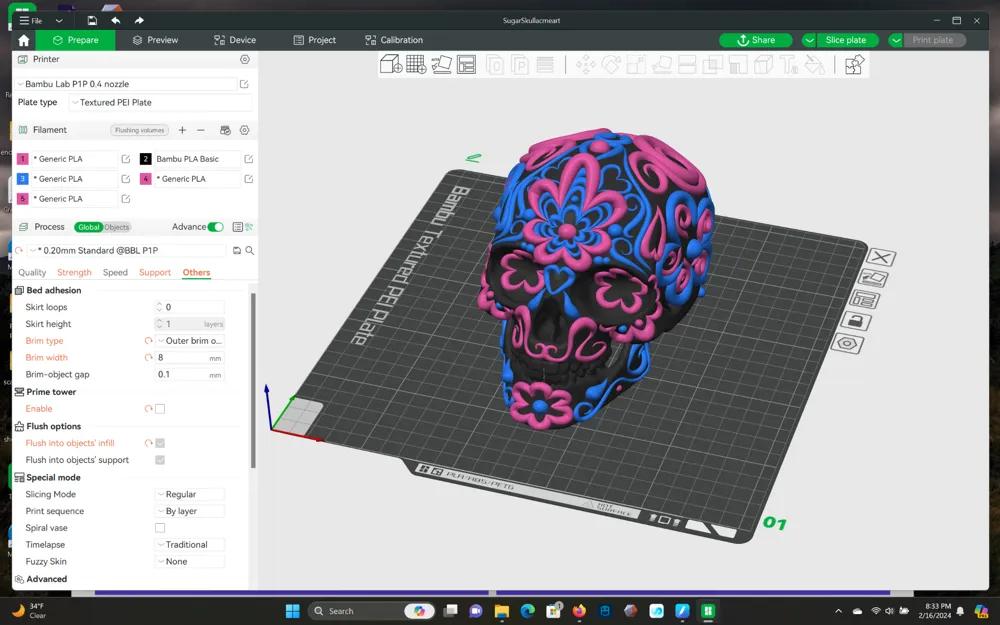Viewport: 1000px width, 625px height.
Task: Open the printer preset dropdown
Action: click(x=126, y=84)
